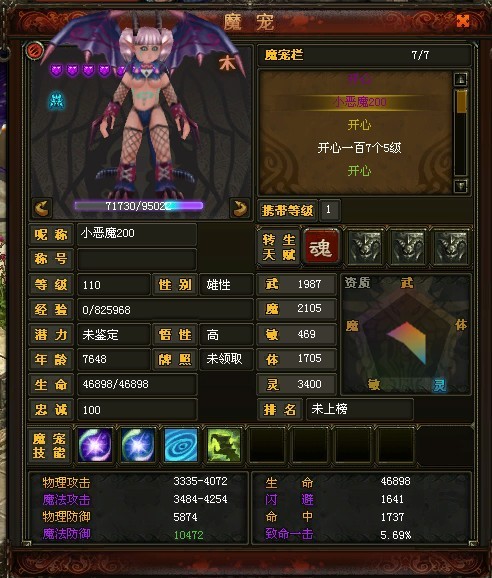Click the empty 称号 title field
The width and height of the screenshot is (492, 578).
137,259
